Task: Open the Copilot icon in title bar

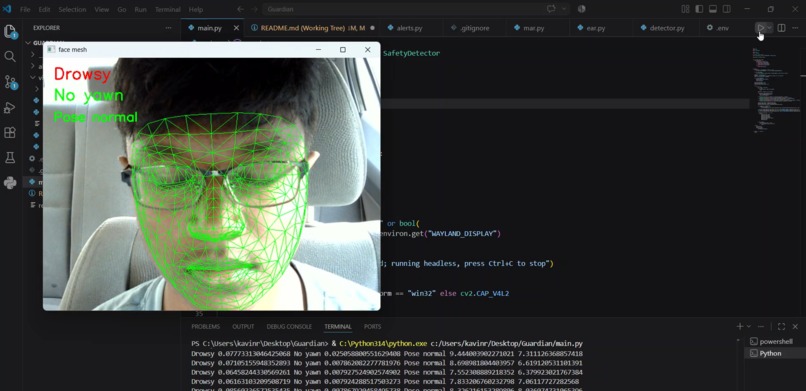Action: 552,9
